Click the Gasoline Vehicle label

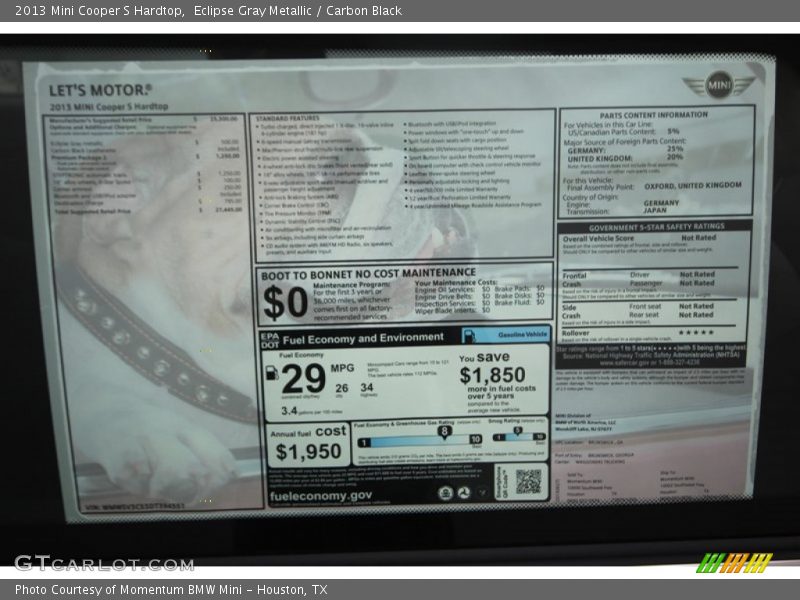tap(521, 336)
